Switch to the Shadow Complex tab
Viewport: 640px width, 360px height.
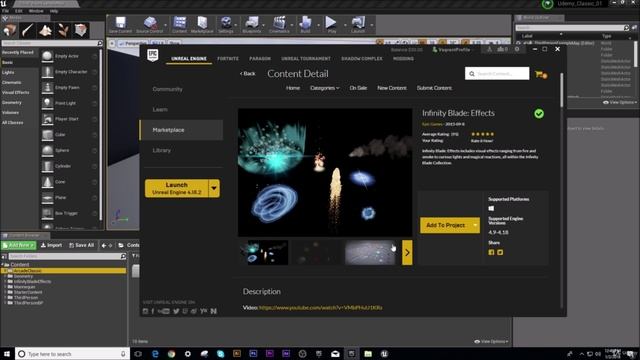pos(362,59)
